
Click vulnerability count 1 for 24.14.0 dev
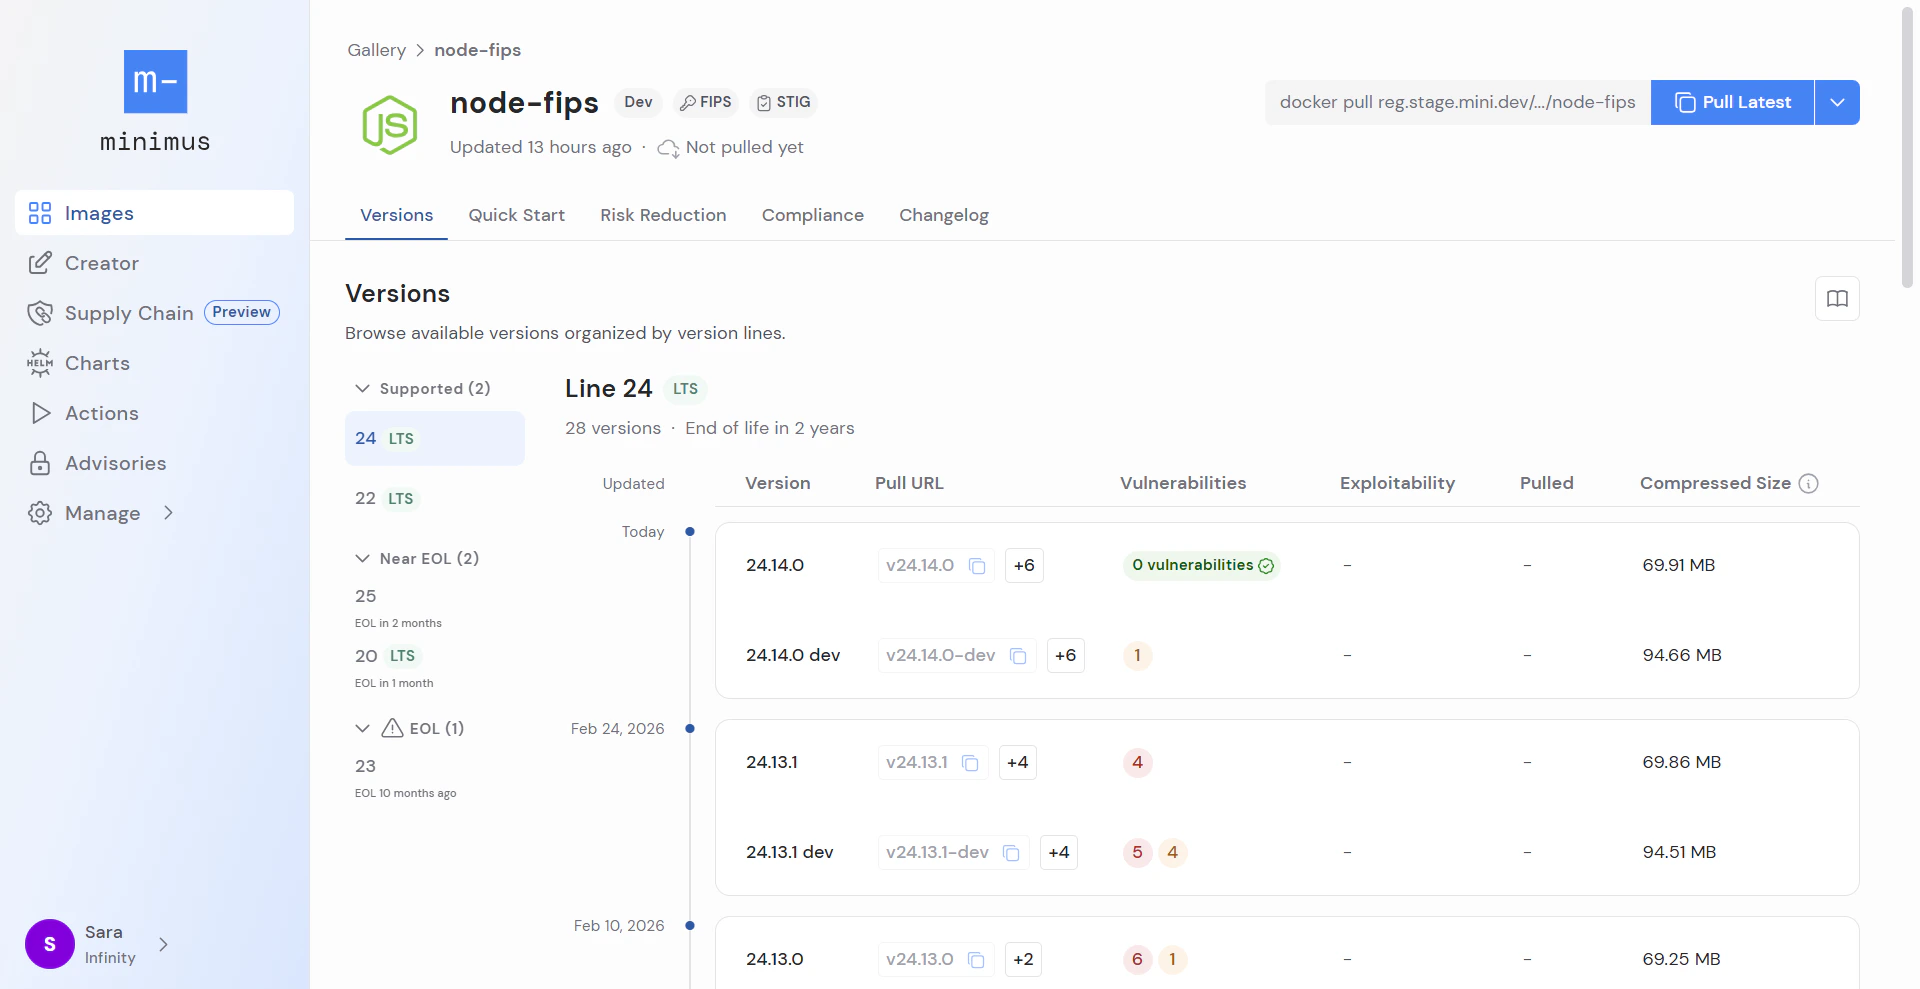tap(1137, 655)
